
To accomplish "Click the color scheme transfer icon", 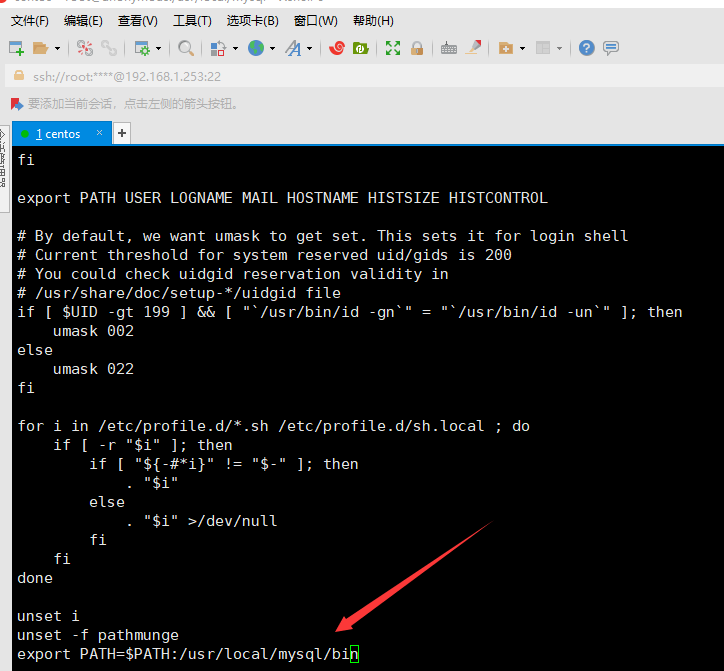I will (218, 48).
